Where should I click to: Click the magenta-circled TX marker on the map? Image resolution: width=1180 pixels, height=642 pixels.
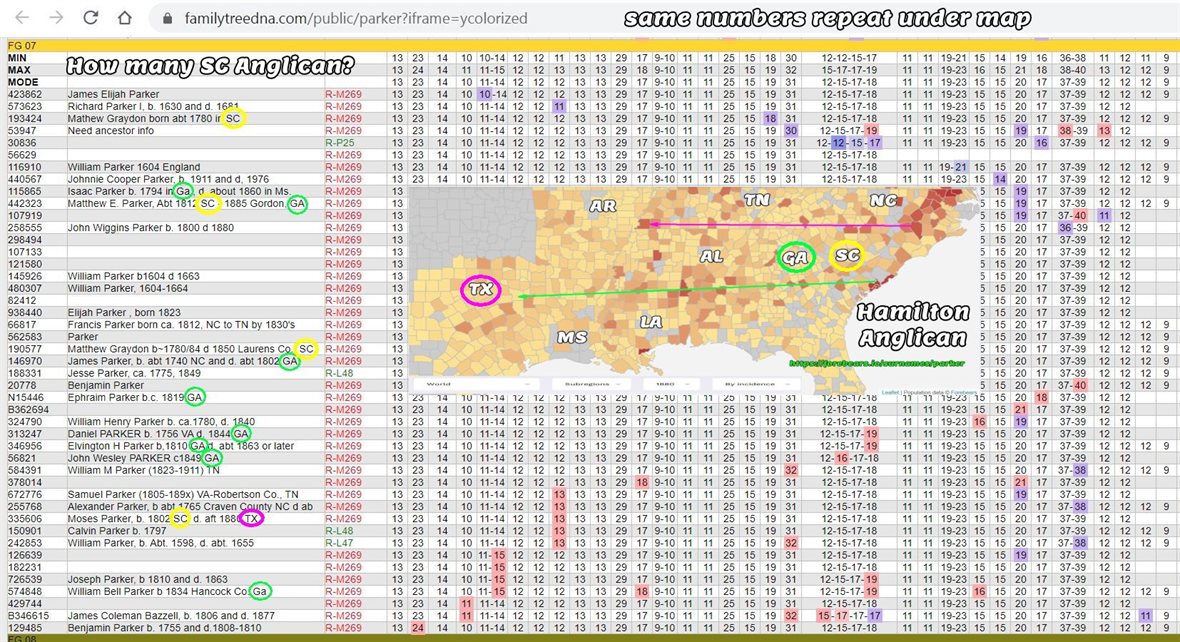coord(481,290)
